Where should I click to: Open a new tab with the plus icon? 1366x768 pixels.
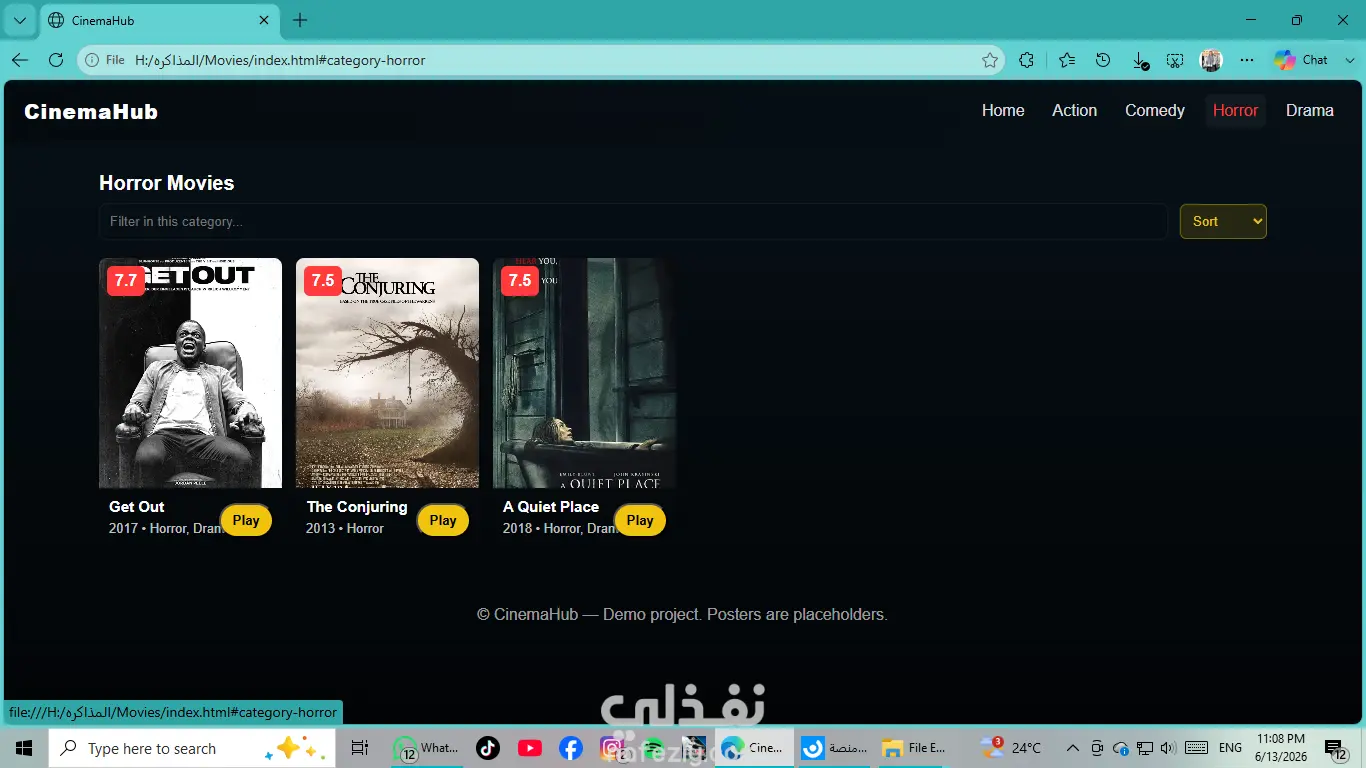(300, 20)
